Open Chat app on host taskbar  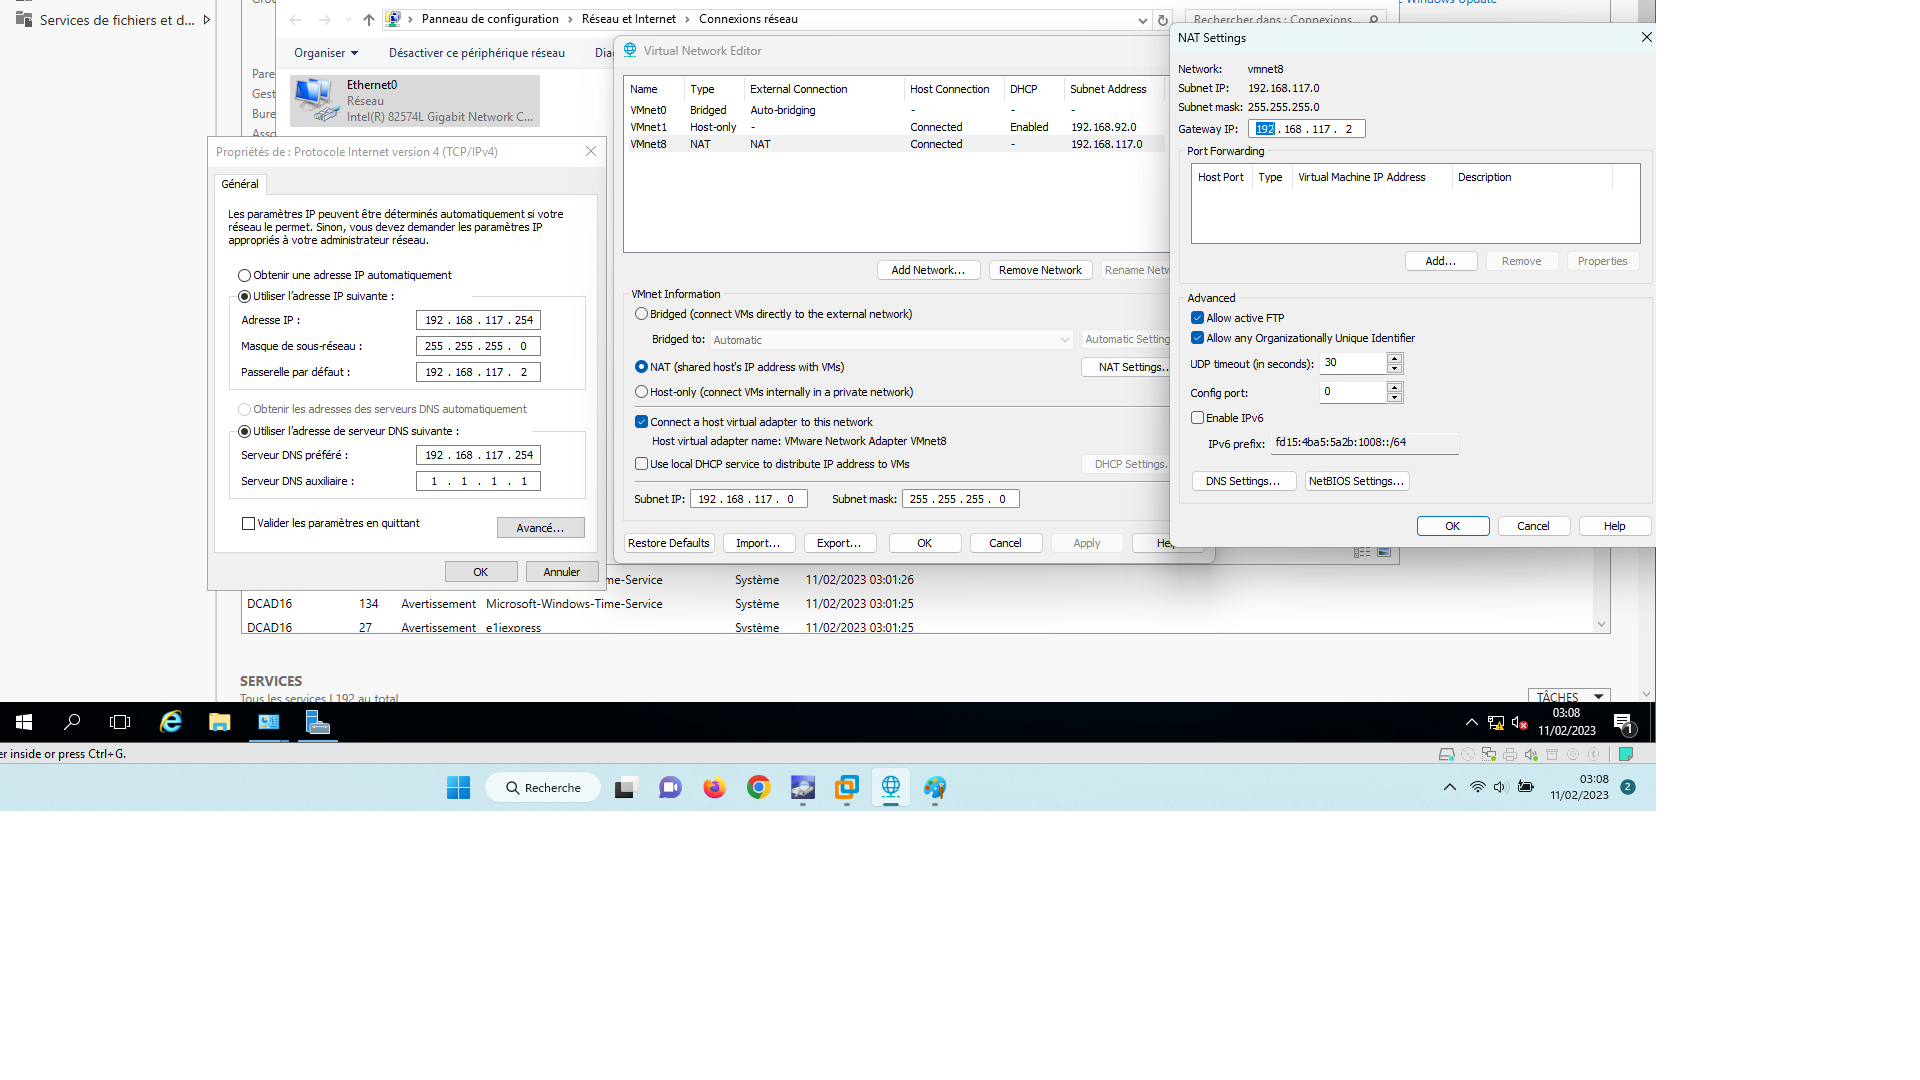[x=670, y=788]
